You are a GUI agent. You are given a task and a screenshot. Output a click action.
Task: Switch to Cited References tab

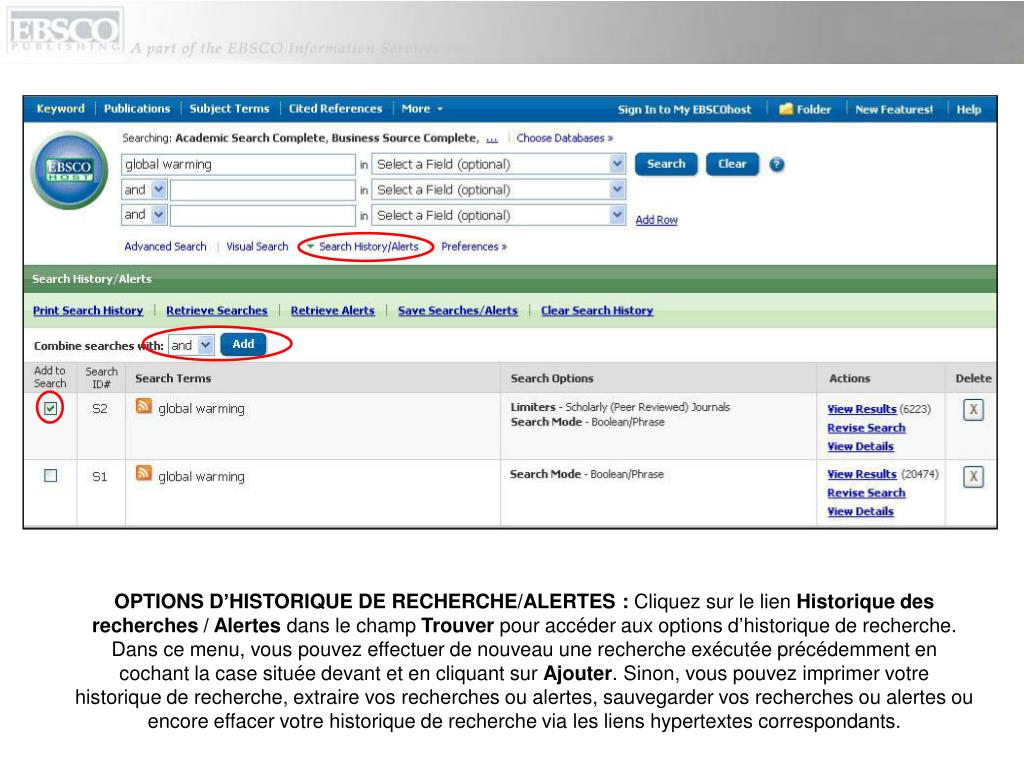click(x=336, y=109)
